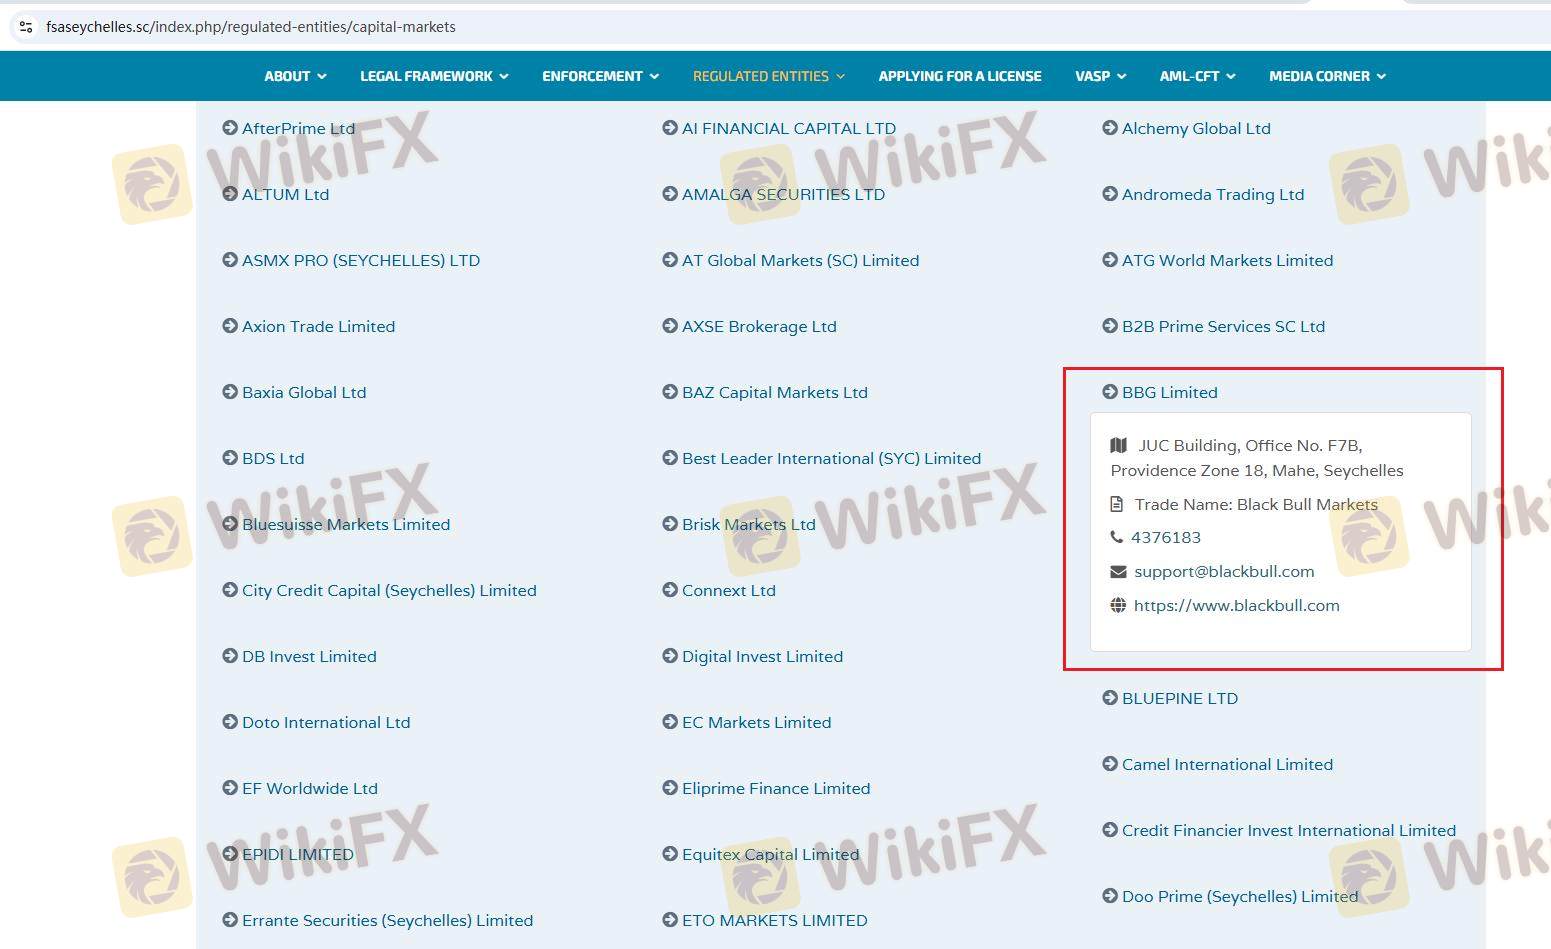Expand the ABOUT dropdown menu

(295, 76)
